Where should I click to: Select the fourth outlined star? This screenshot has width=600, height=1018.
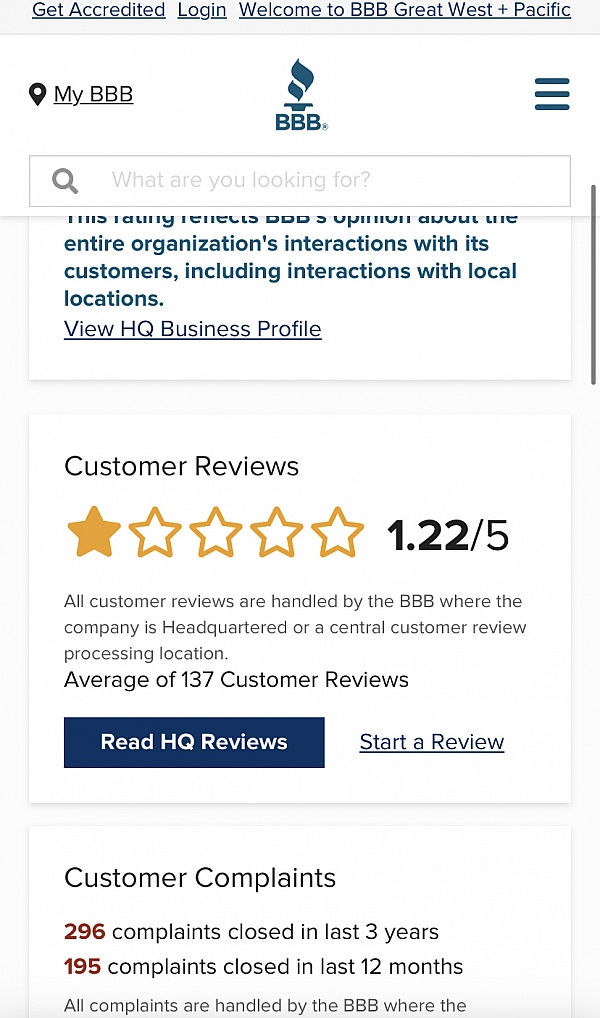pyautogui.click(x=277, y=532)
